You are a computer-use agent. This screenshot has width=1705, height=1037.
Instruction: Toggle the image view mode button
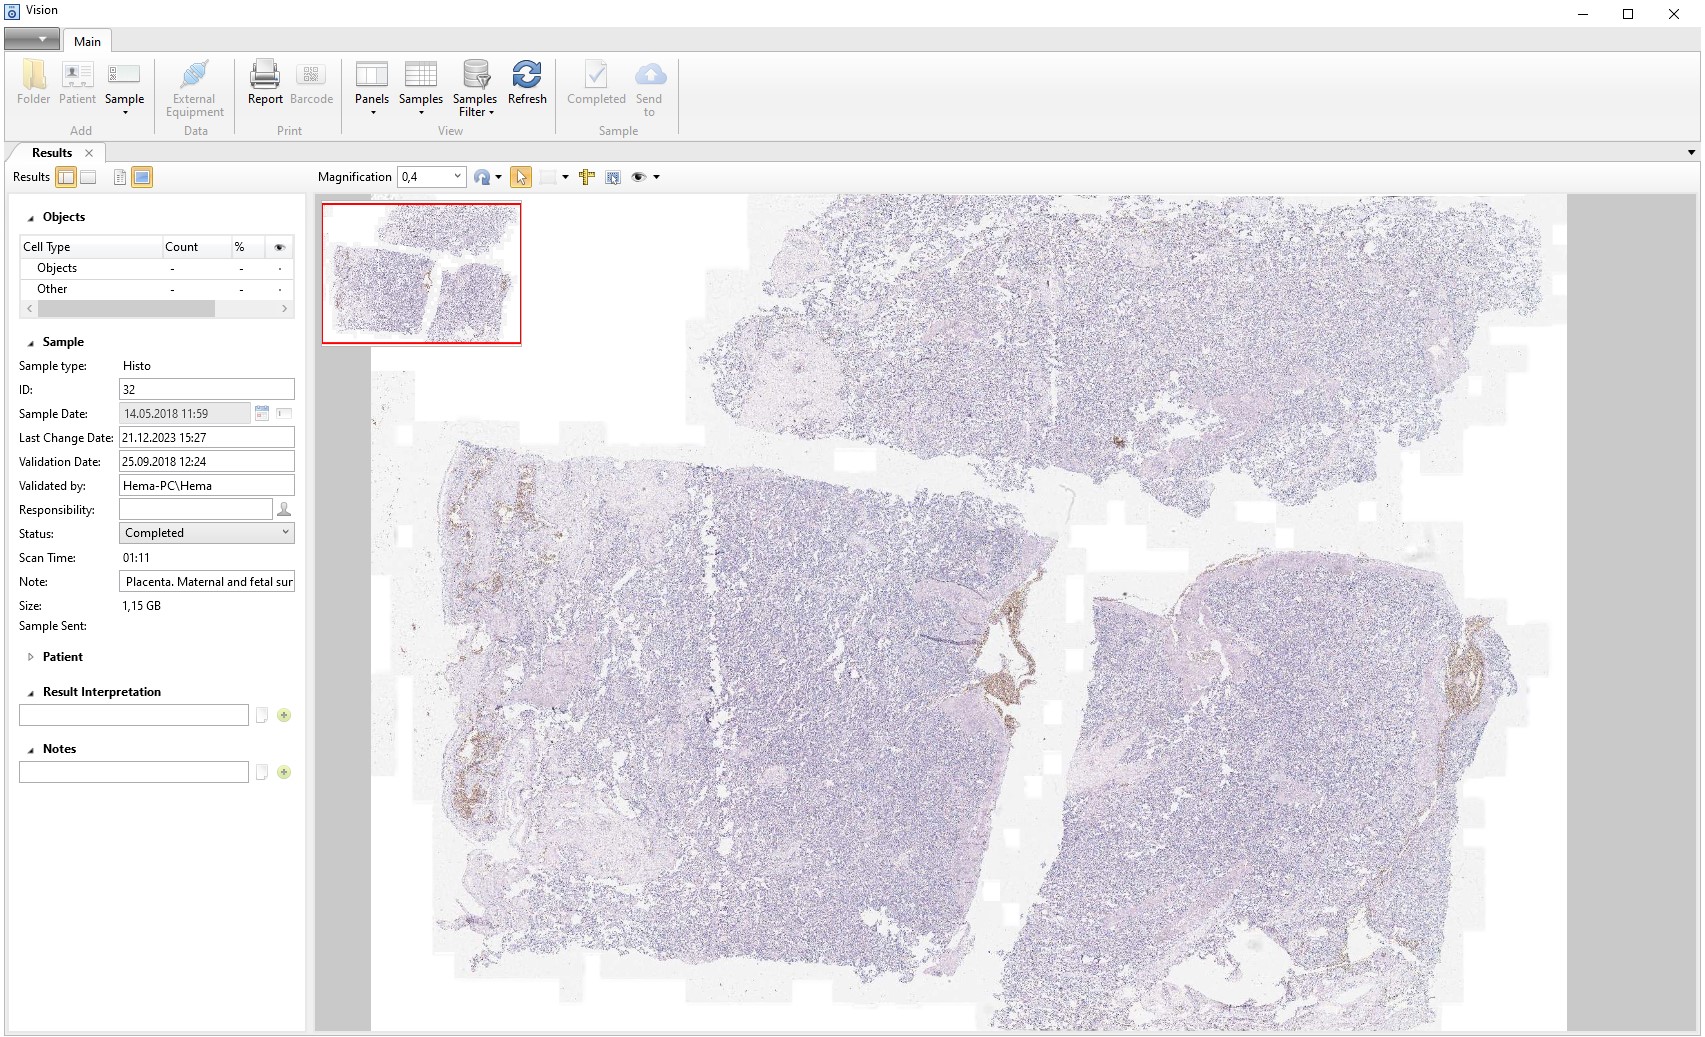[x=142, y=177]
